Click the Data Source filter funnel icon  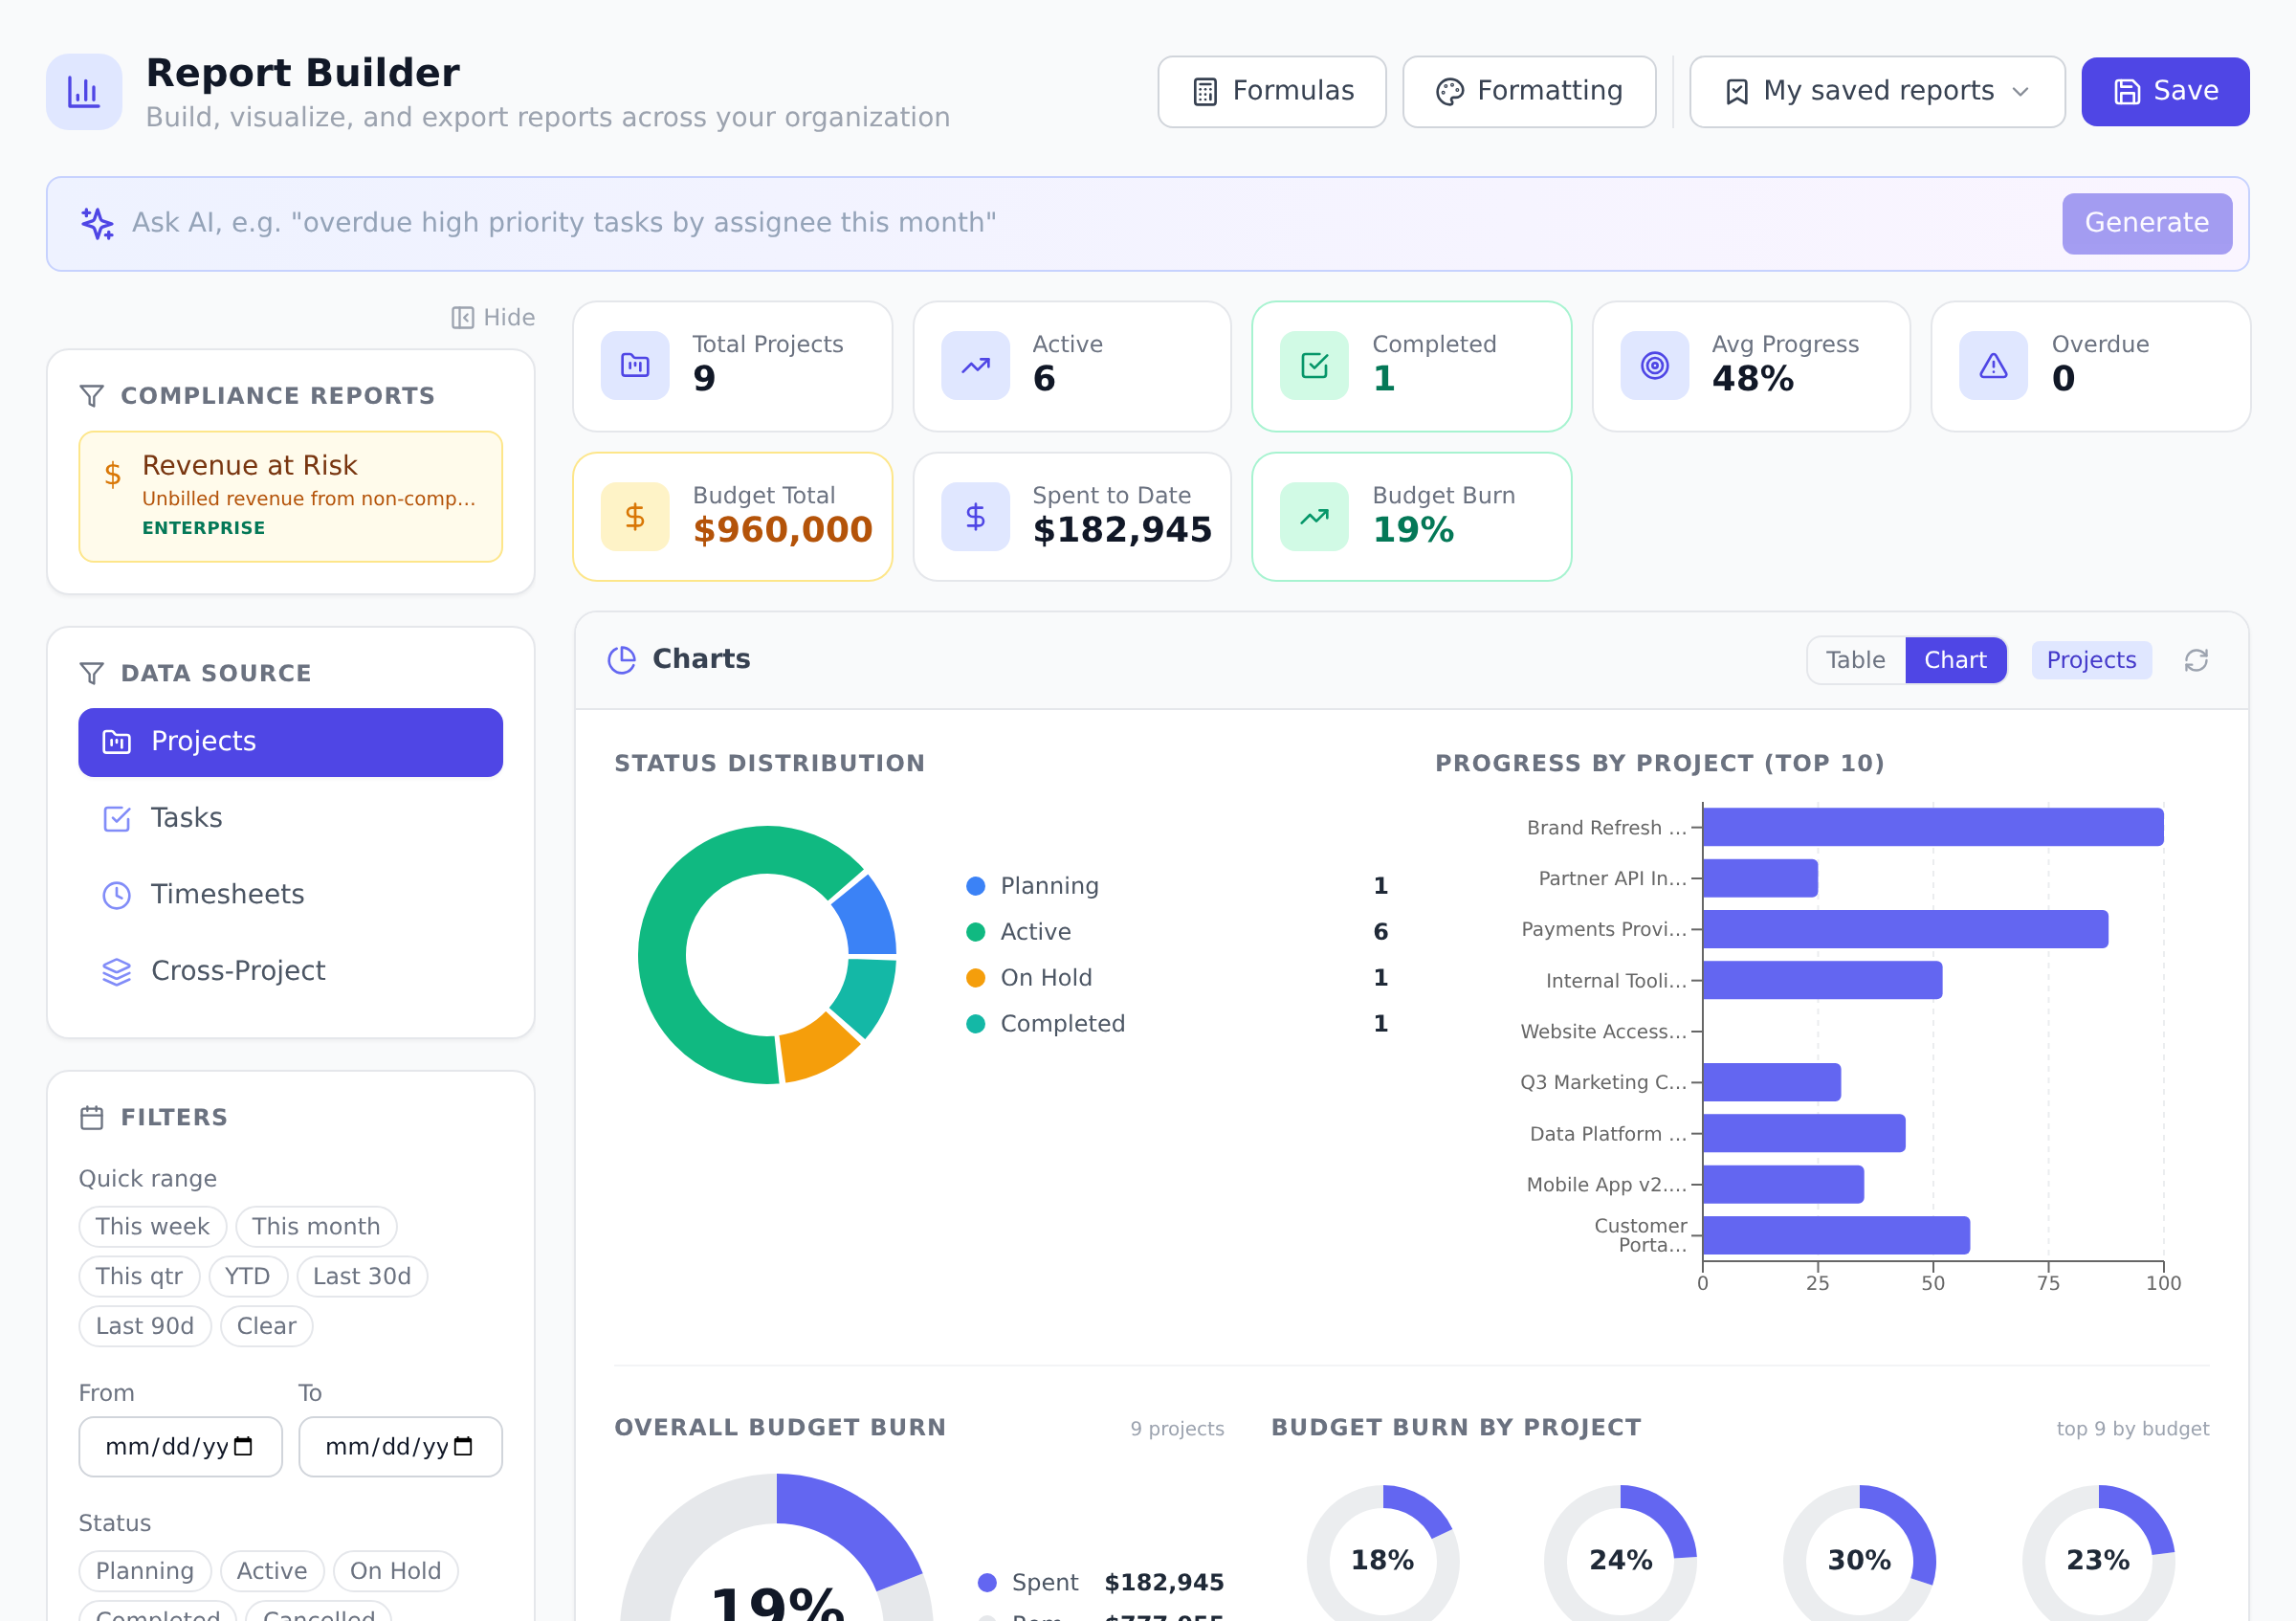pos(92,673)
